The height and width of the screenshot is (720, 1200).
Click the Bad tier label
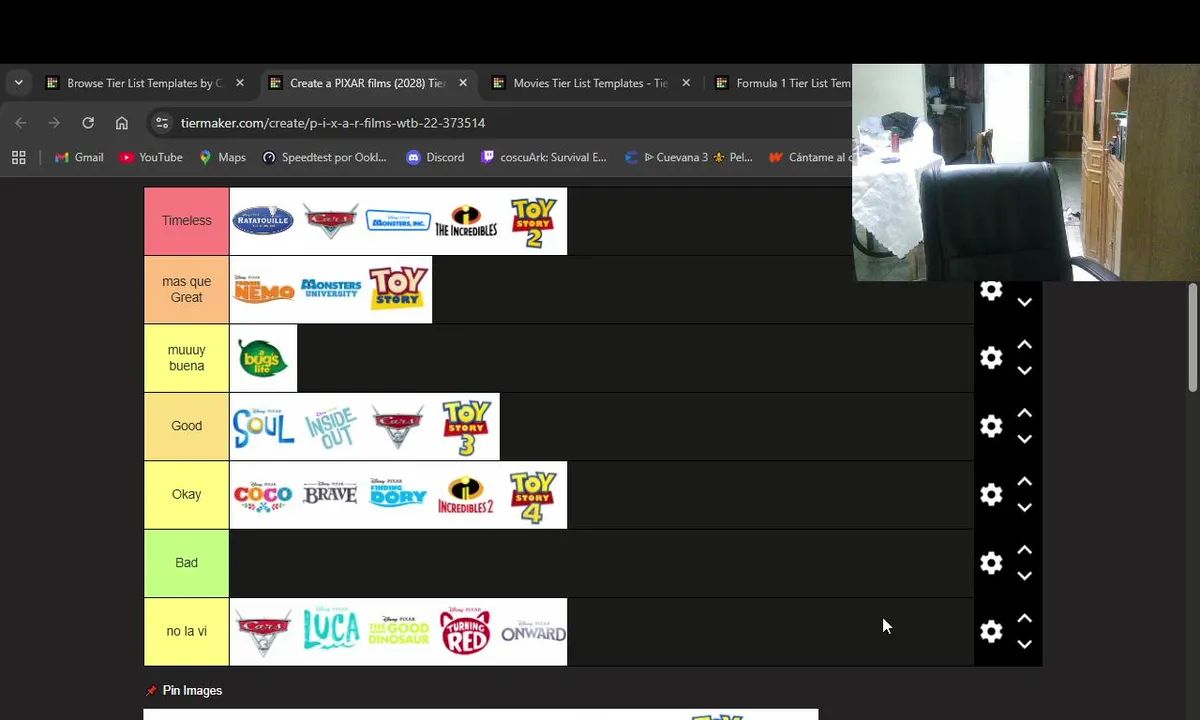click(x=187, y=563)
